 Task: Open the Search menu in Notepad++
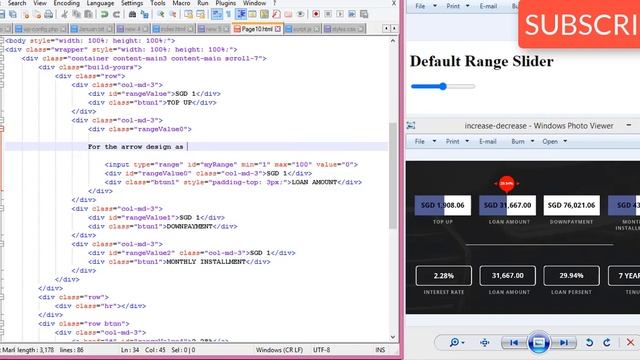[17, 3]
